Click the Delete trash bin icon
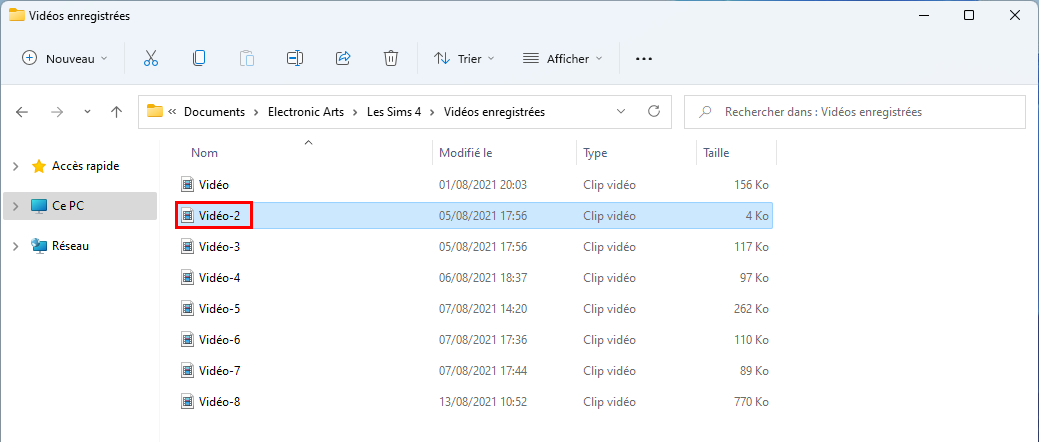 [x=391, y=58]
